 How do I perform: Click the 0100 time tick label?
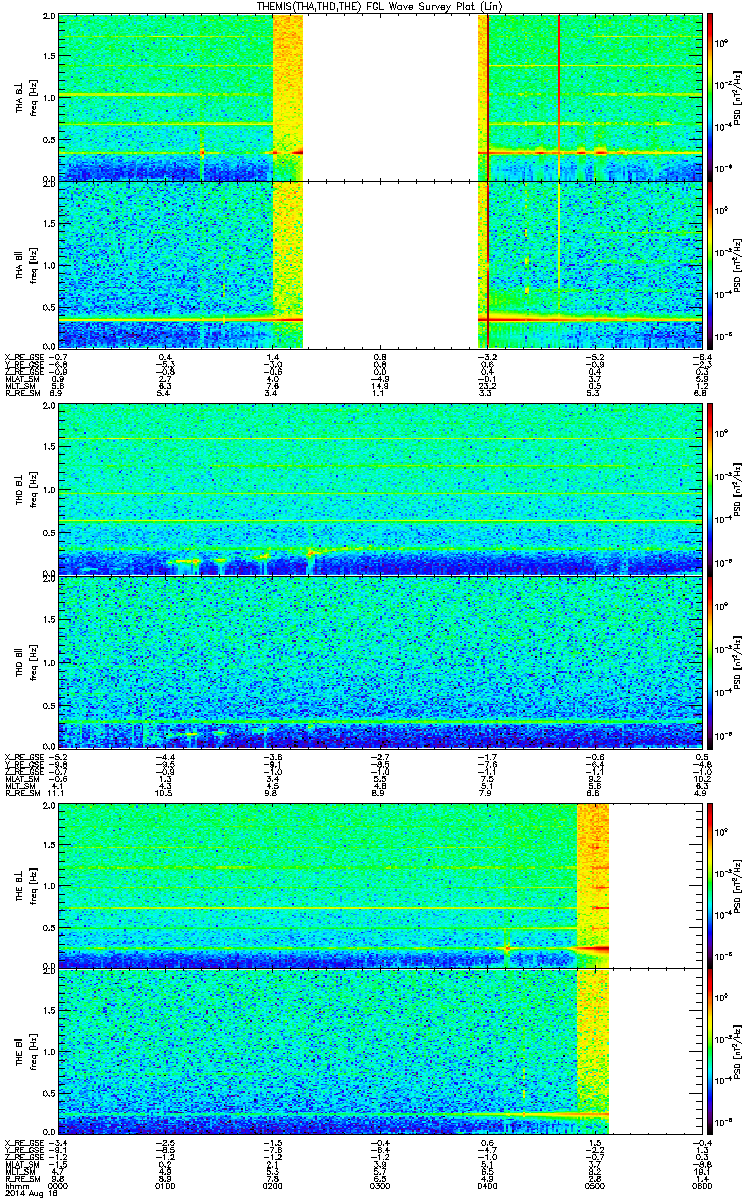pyautogui.click(x=166, y=1185)
